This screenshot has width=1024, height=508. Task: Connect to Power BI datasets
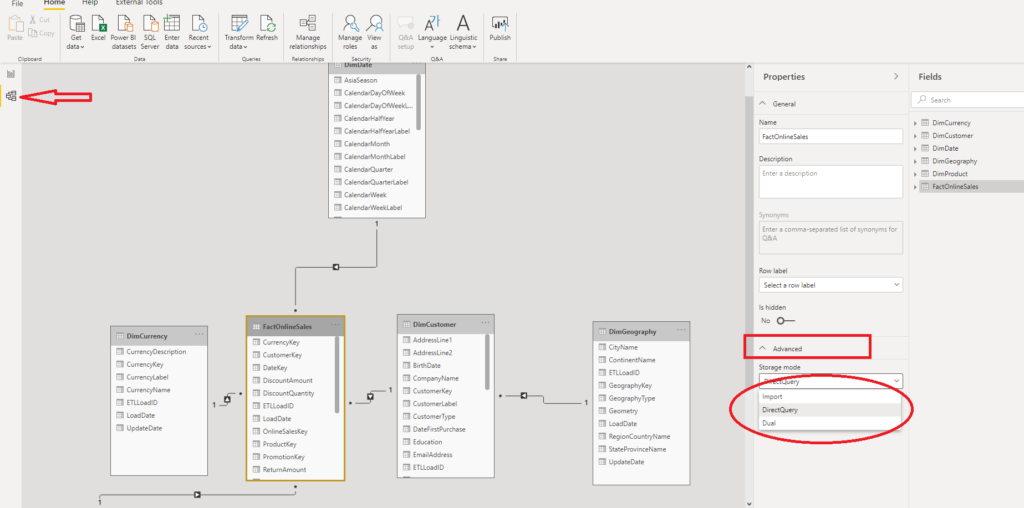(x=123, y=33)
